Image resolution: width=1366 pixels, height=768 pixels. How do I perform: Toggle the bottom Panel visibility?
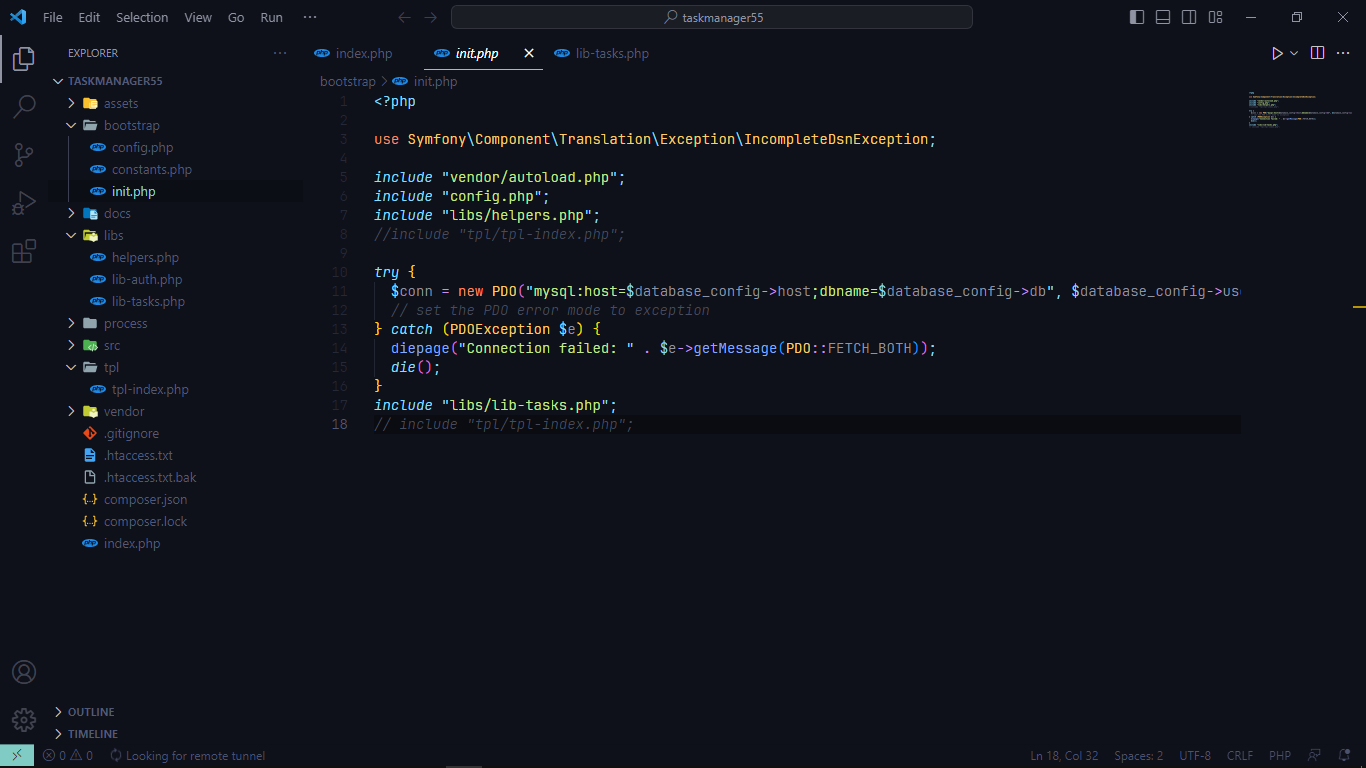[1163, 17]
